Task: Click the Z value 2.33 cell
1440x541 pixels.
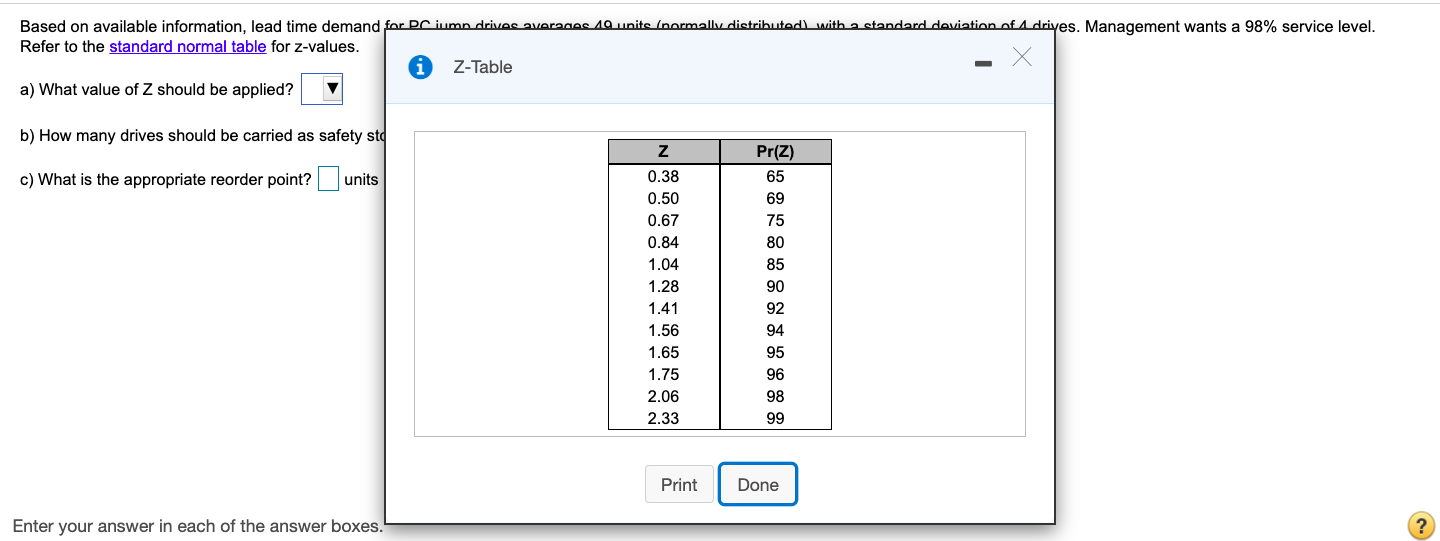Action: (663, 418)
